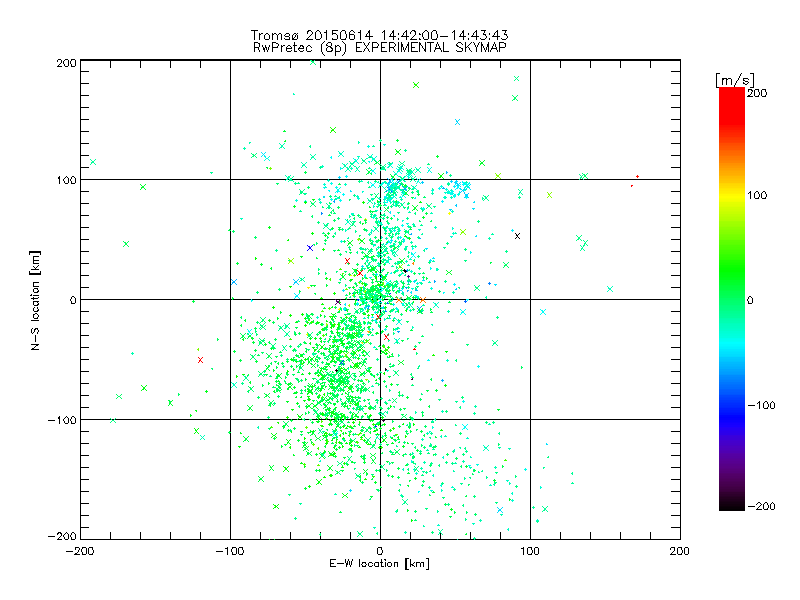Click the y-axis tick label 0

coord(73,300)
